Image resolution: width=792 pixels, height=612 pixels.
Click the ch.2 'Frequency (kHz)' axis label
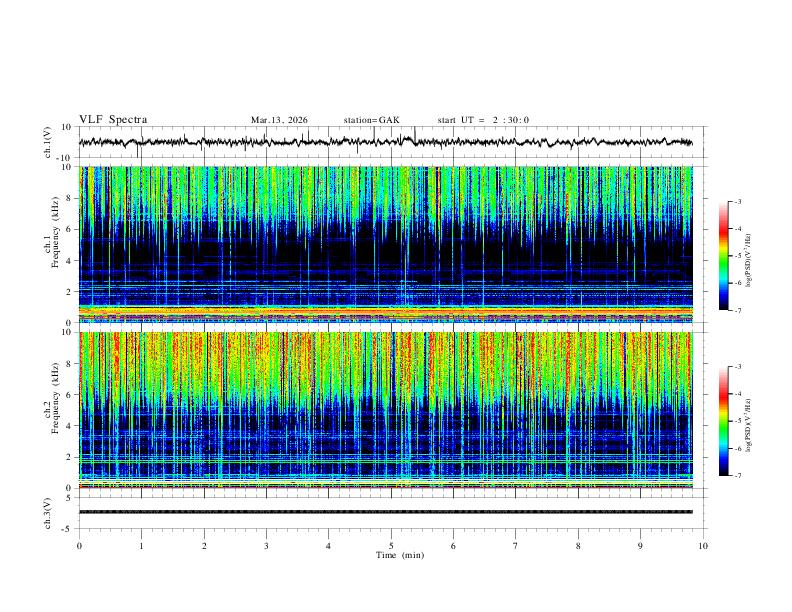[x=55, y=398]
